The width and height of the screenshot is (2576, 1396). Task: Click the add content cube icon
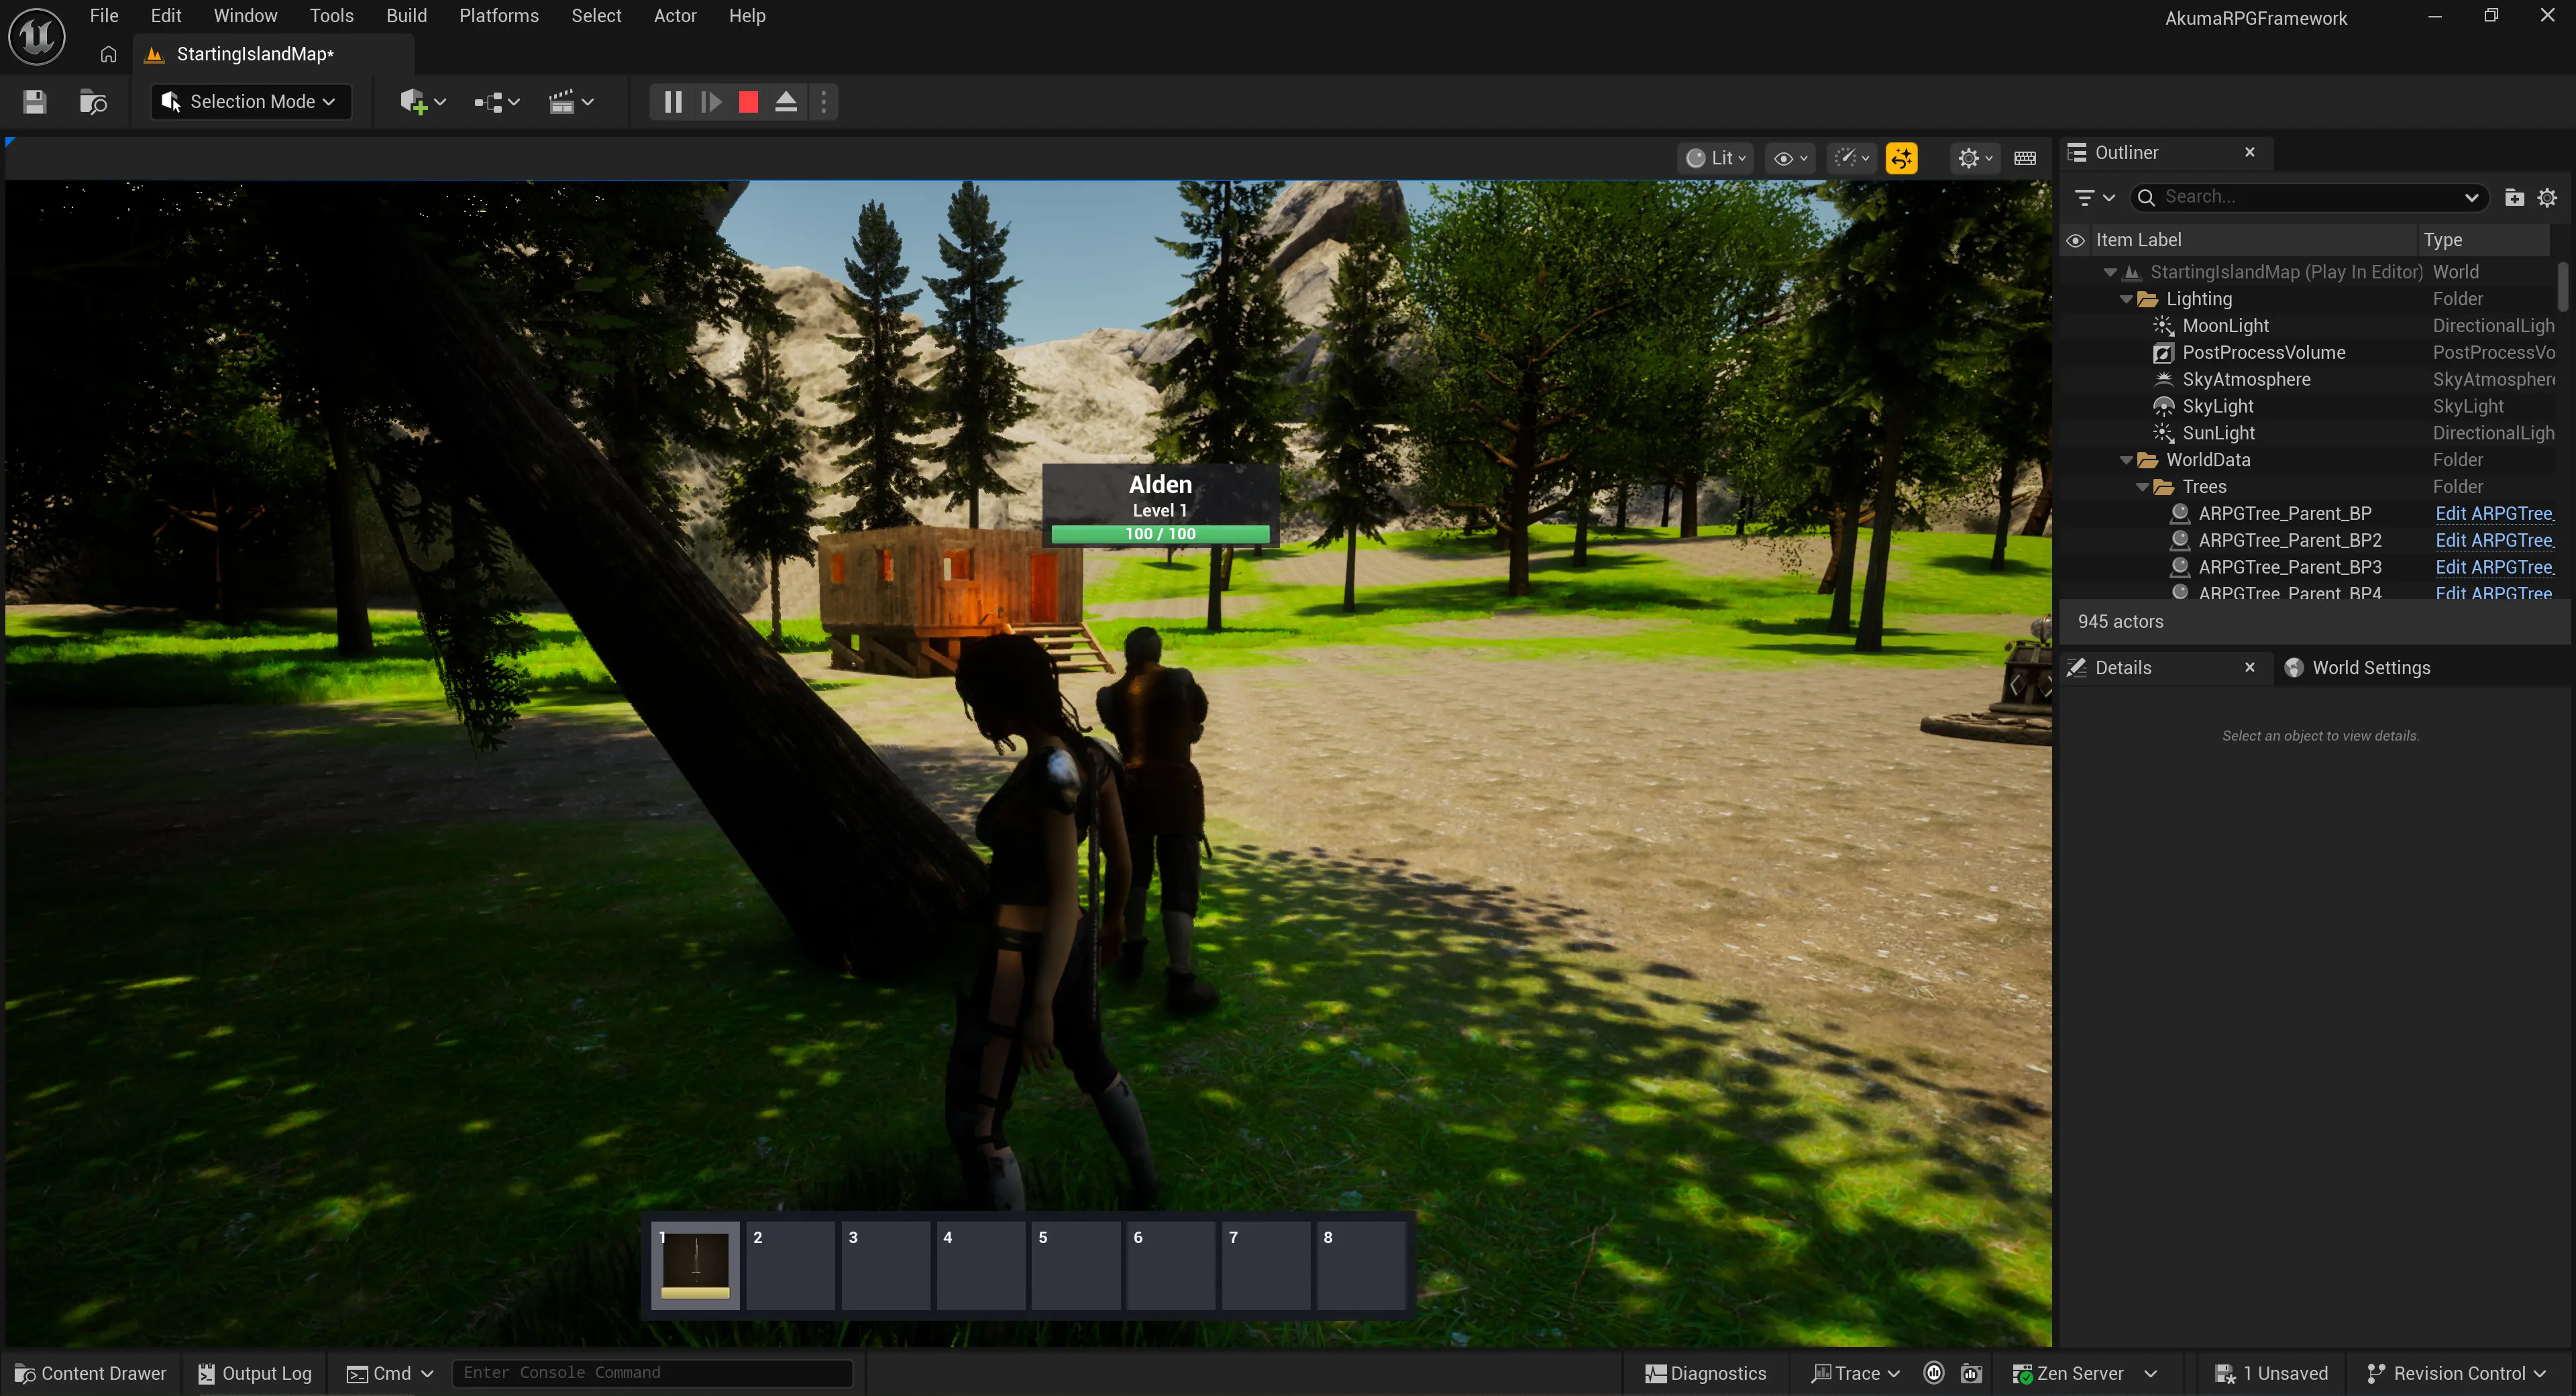[x=413, y=102]
